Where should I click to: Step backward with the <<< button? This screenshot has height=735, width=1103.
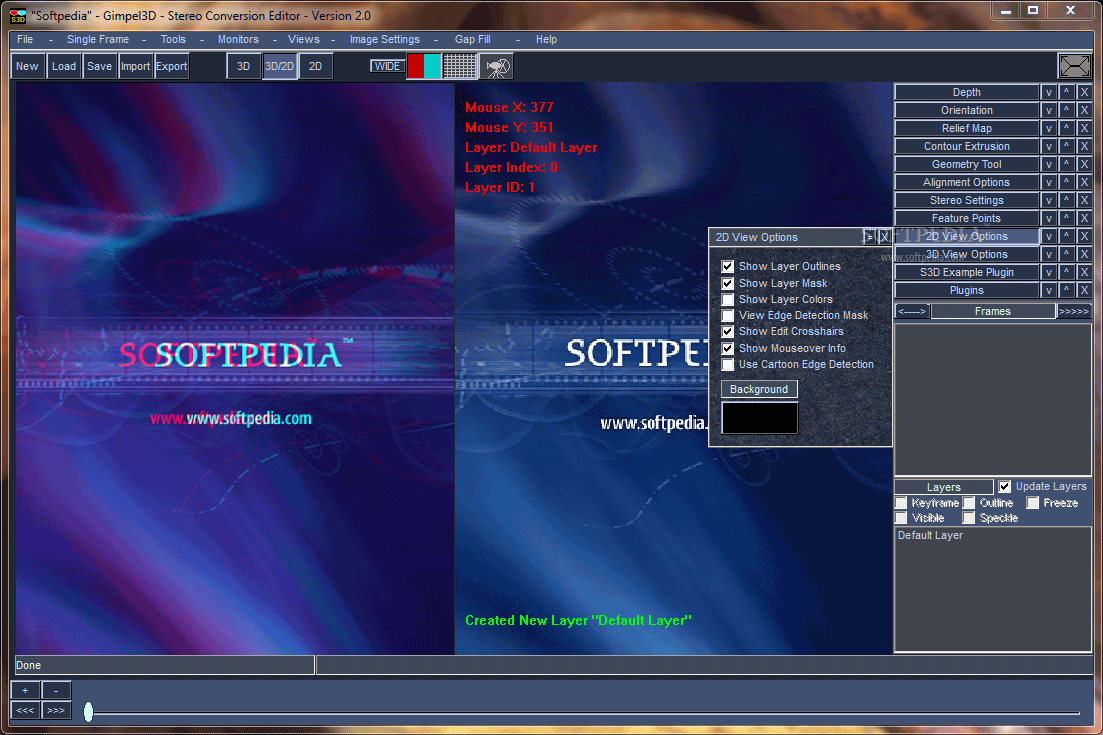pyautogui.click(x=25, y=710)
